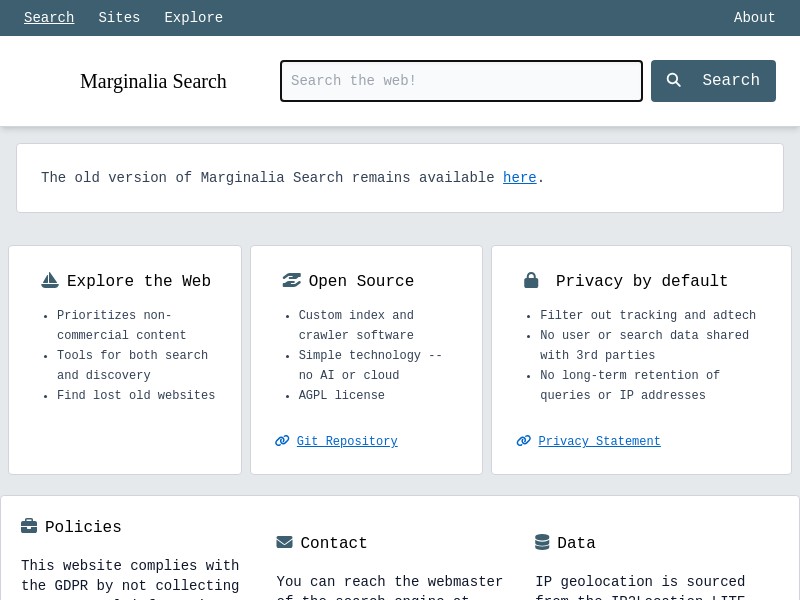This screenshot has width=800, height=600.
Task: Click the chain-link icon next to Privacy Statement
Action: click(523, 441)
